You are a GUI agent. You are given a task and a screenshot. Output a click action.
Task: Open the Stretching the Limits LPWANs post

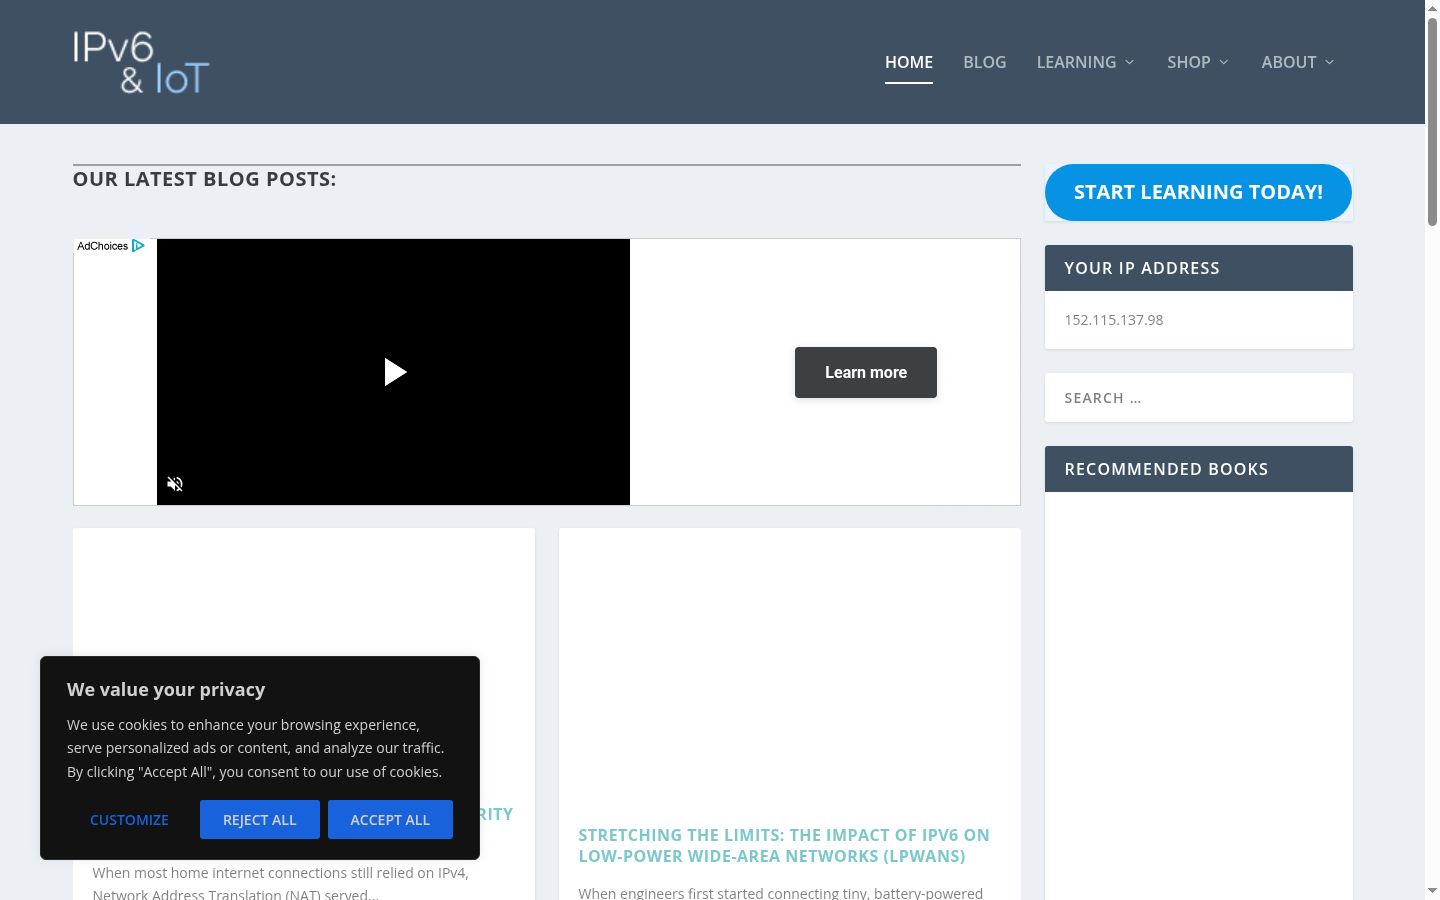point(784,845)
